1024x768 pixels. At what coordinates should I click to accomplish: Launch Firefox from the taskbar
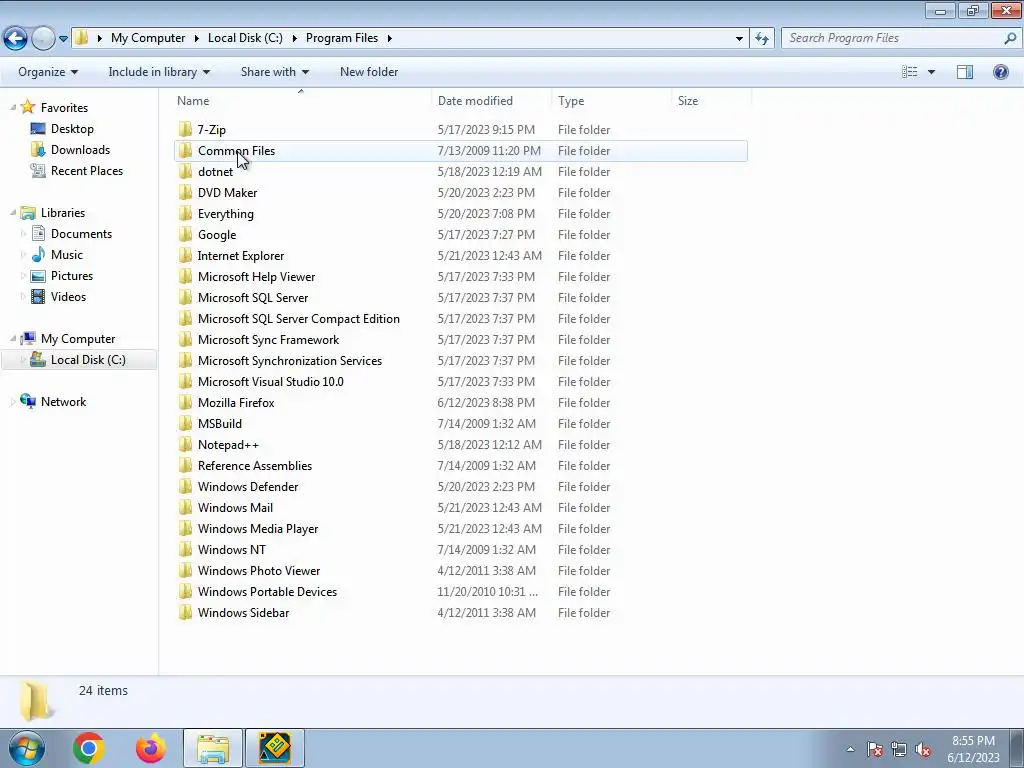(151, 748)
